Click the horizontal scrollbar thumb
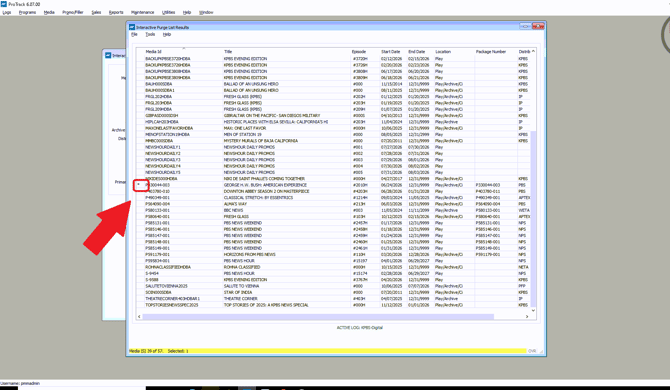The width and height of the screenshot is (670, 390). coord(318,317)
